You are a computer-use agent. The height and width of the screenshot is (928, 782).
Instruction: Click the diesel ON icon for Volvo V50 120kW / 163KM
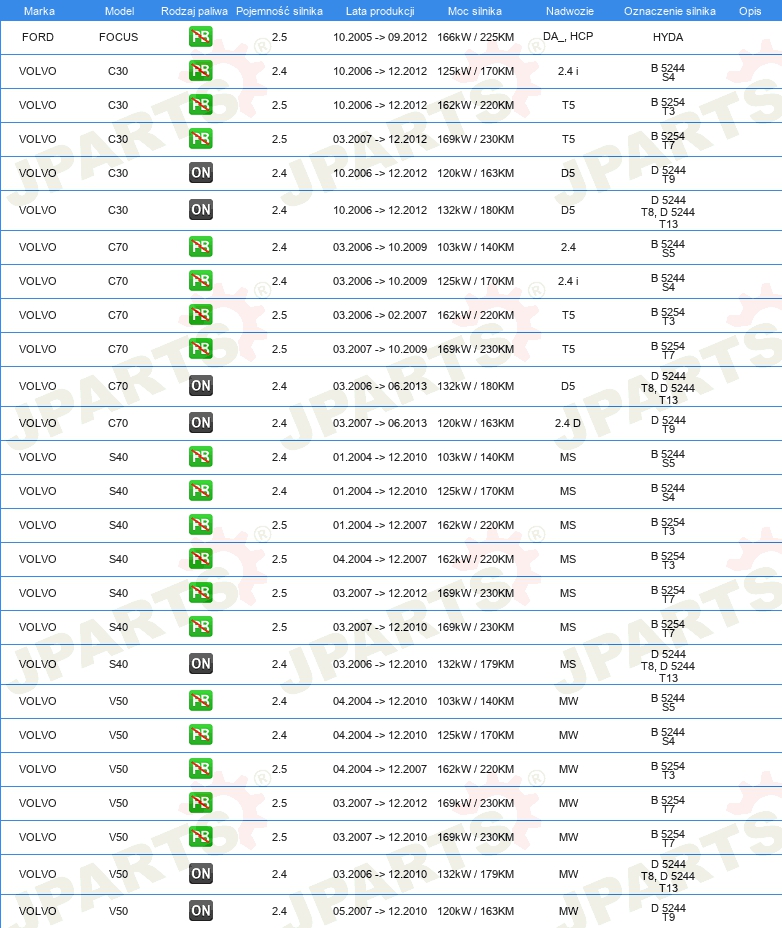[x=201, y=910]
